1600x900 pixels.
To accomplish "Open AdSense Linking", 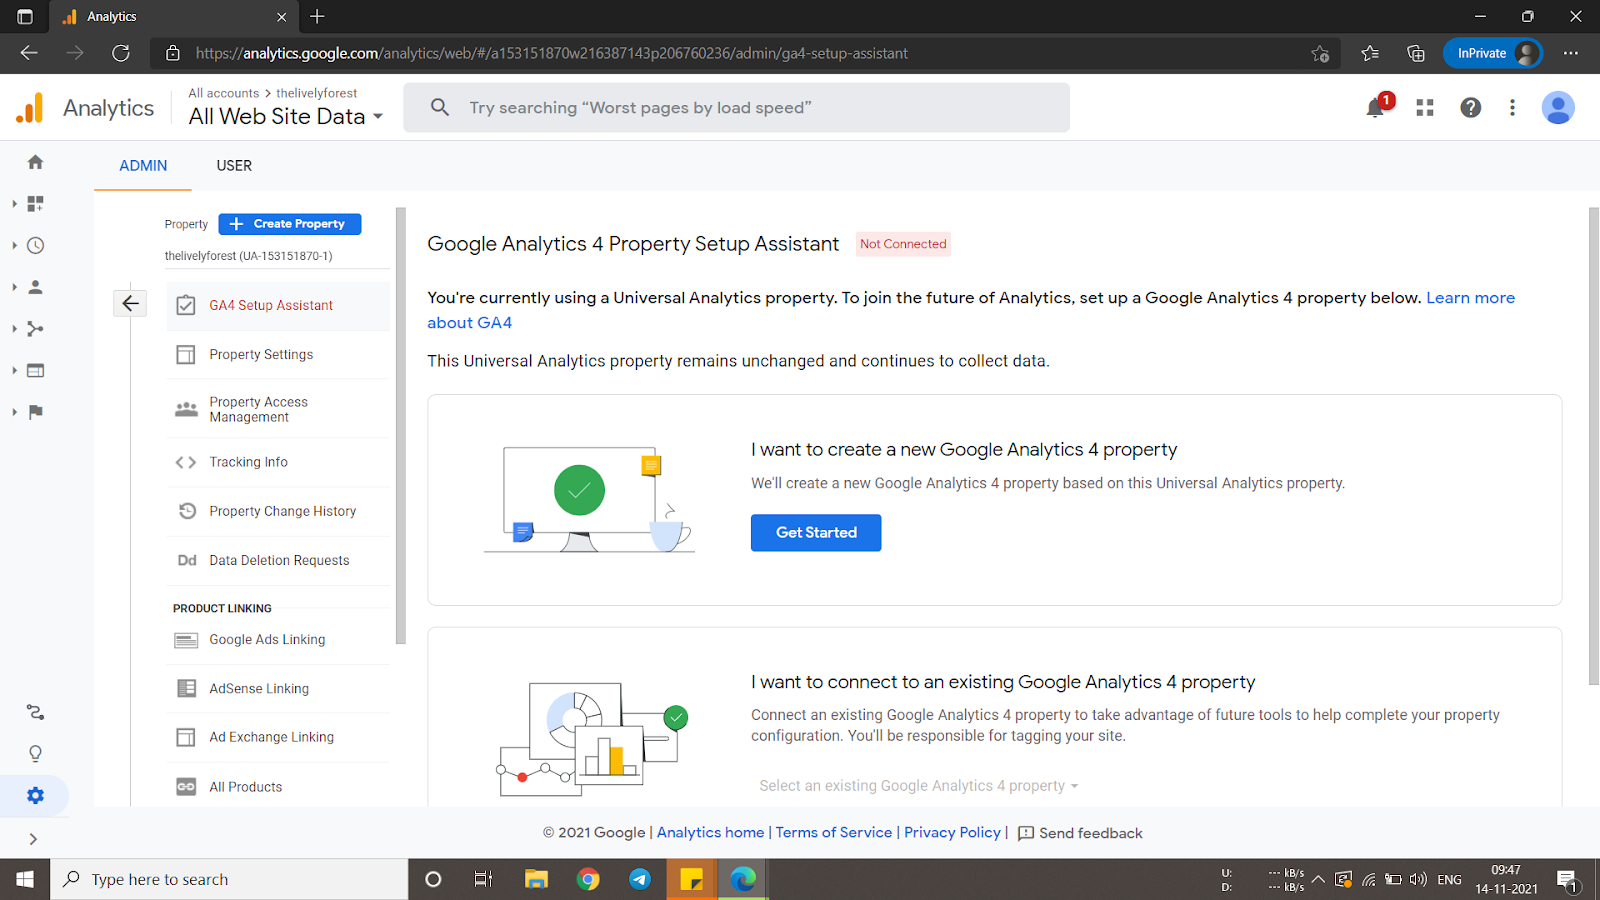I will [x=278, y=689].
